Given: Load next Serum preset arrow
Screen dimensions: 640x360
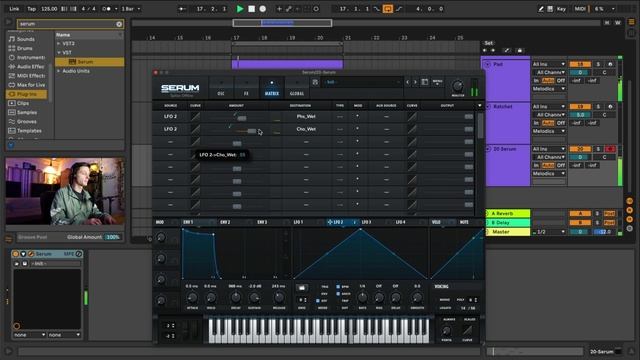Looking at the screenshot, I should tap(415, 82).
